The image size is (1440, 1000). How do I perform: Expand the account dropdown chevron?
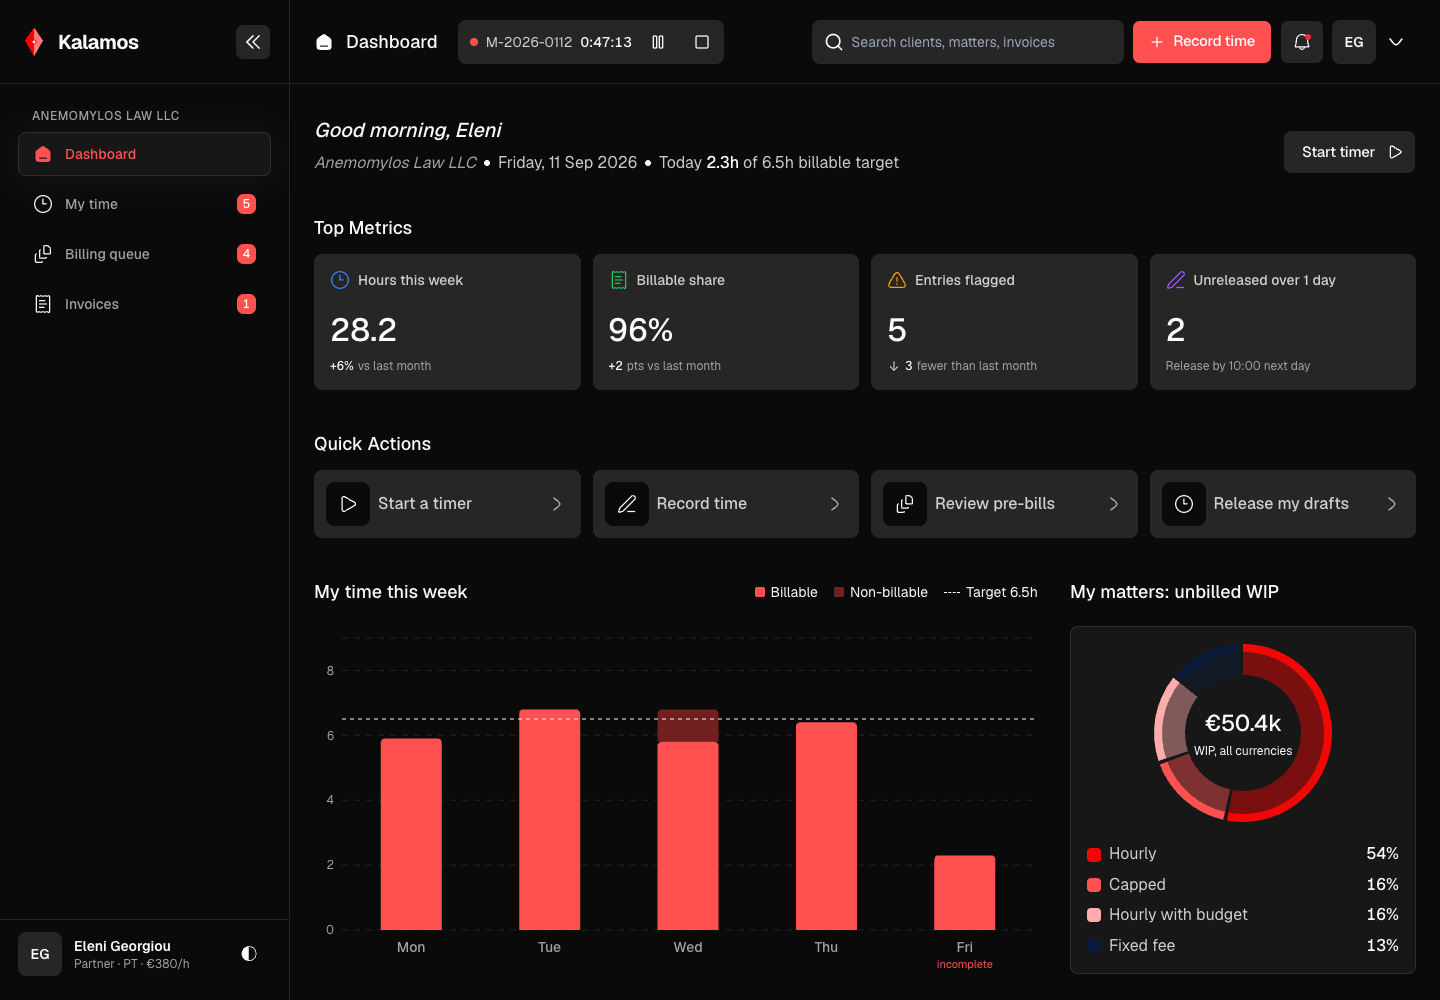1396,42
